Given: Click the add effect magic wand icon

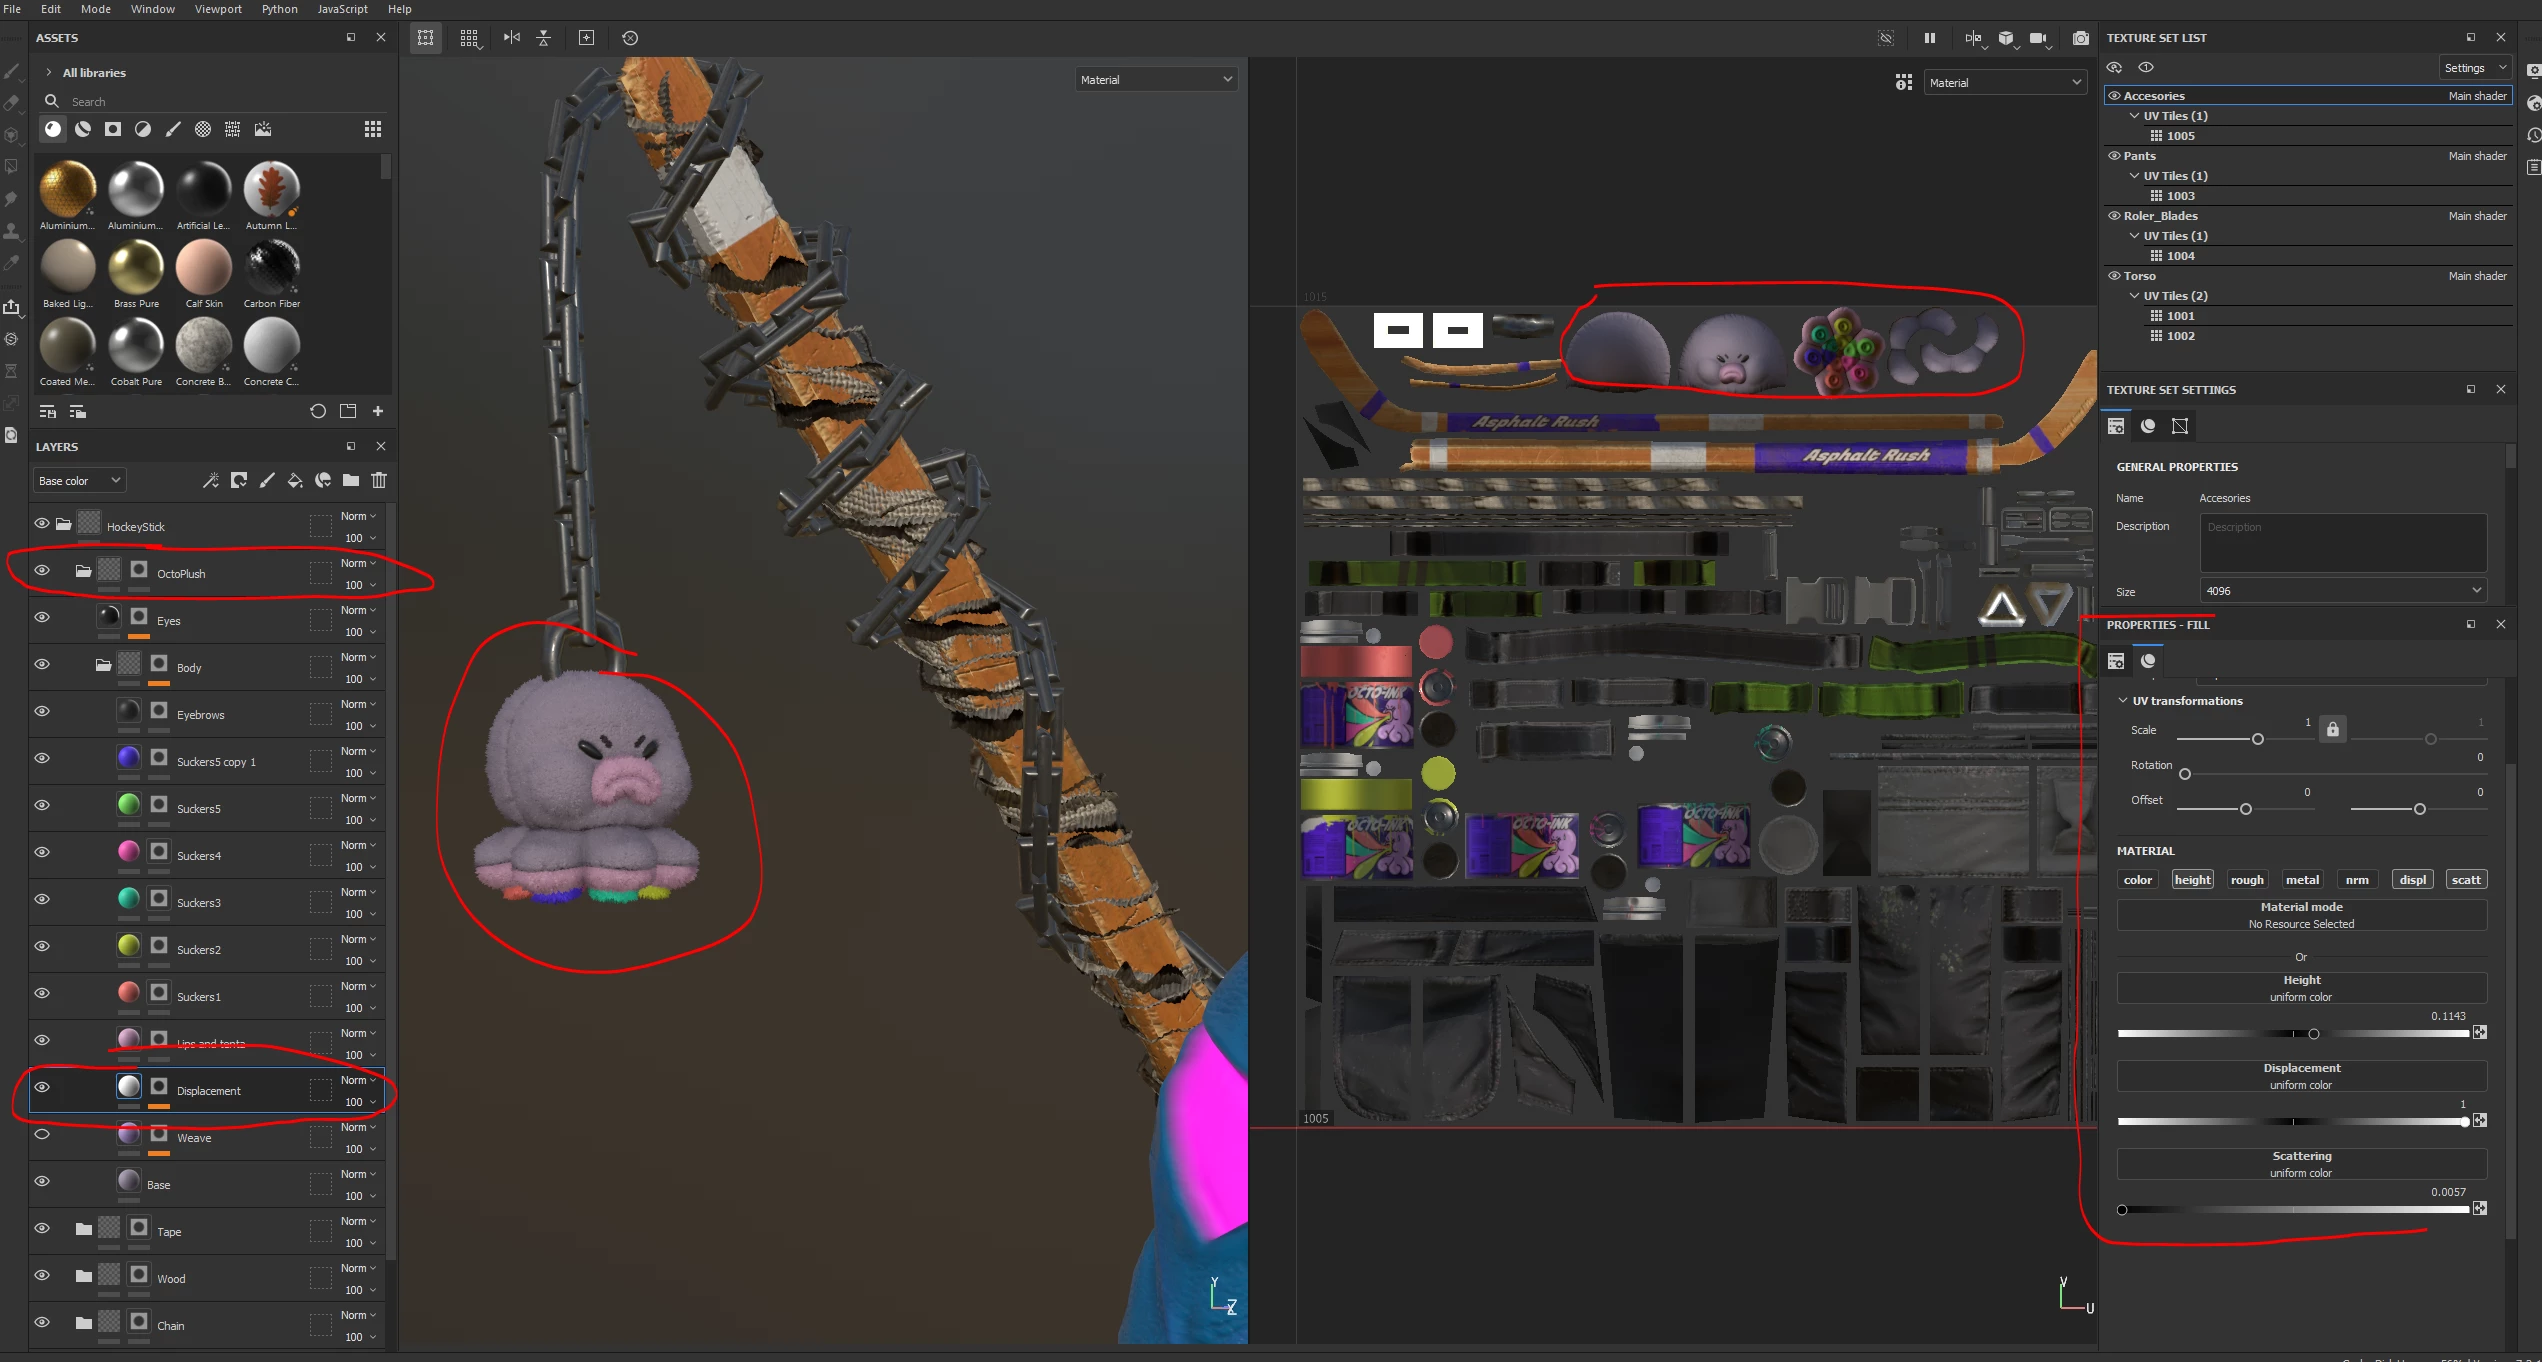Looking at the screenshot, I should click(210, 481).
